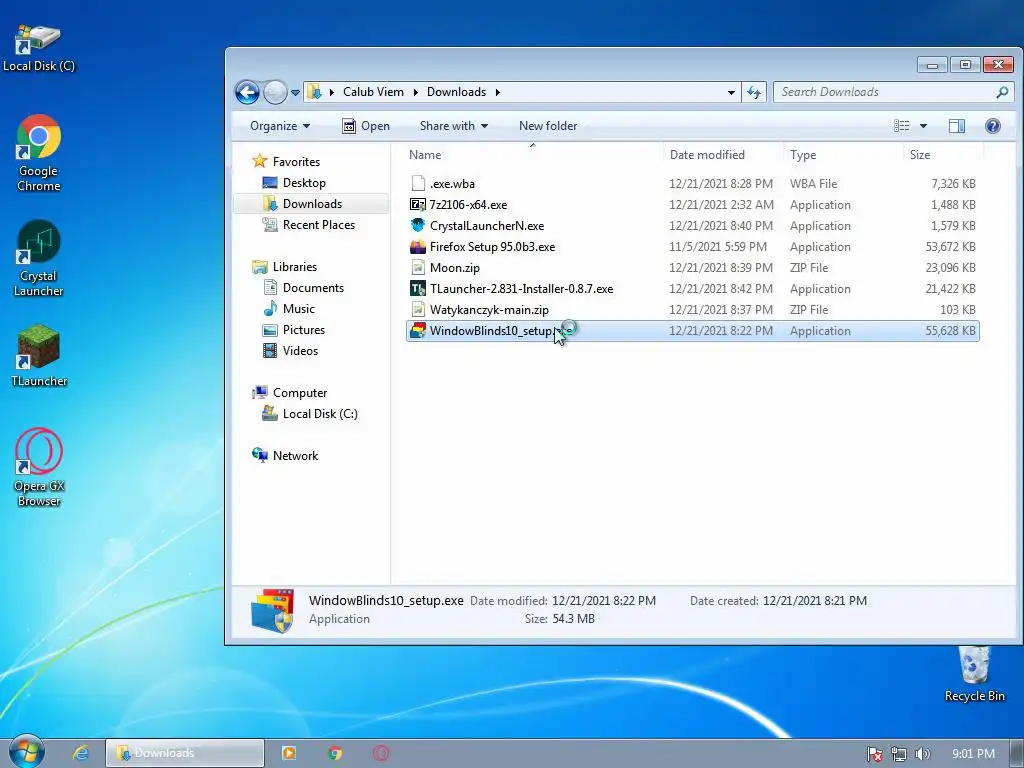Expand arrow after Calub Viem breadcrumb
The height and width of the screenshot is (768, 1024).
tap(415, 92)
